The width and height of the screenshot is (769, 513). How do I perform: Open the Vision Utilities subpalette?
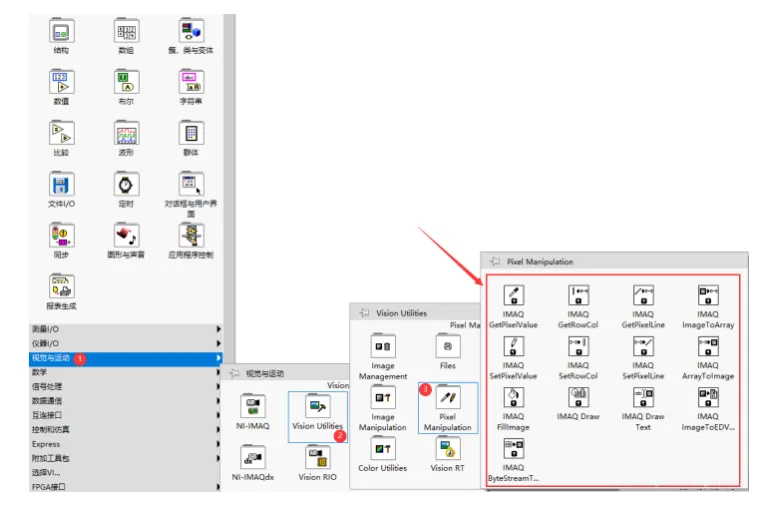pyautogui.click(x=318, y=407)
